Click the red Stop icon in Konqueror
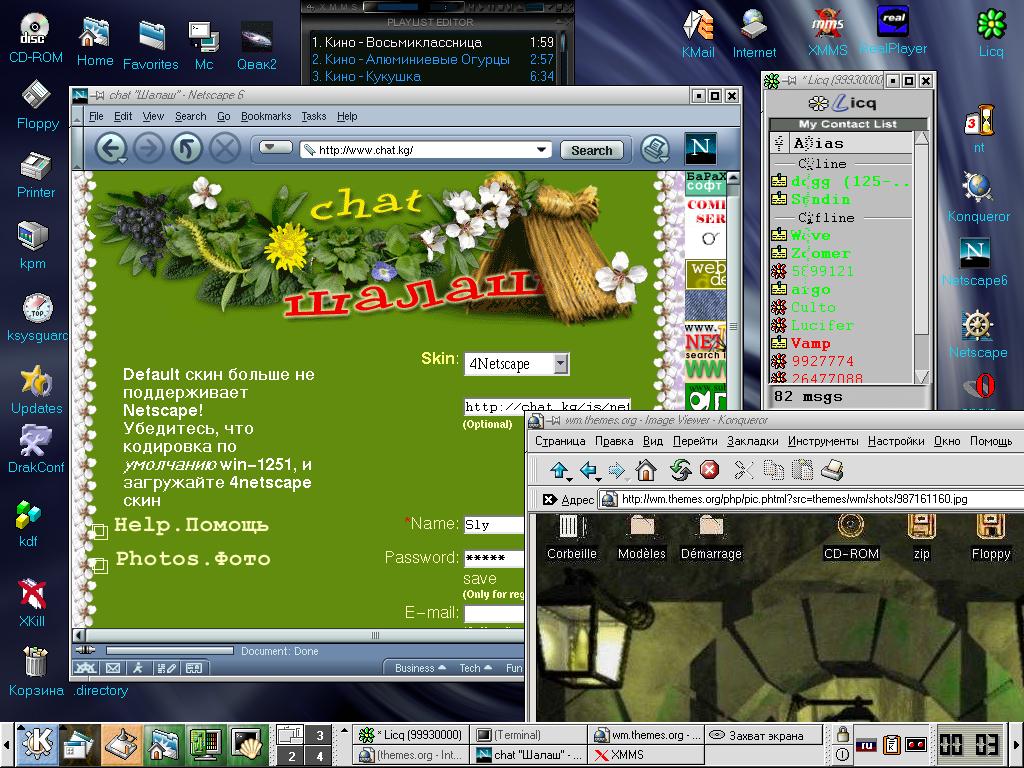The image size is (1024, 768). pos(709,470)
